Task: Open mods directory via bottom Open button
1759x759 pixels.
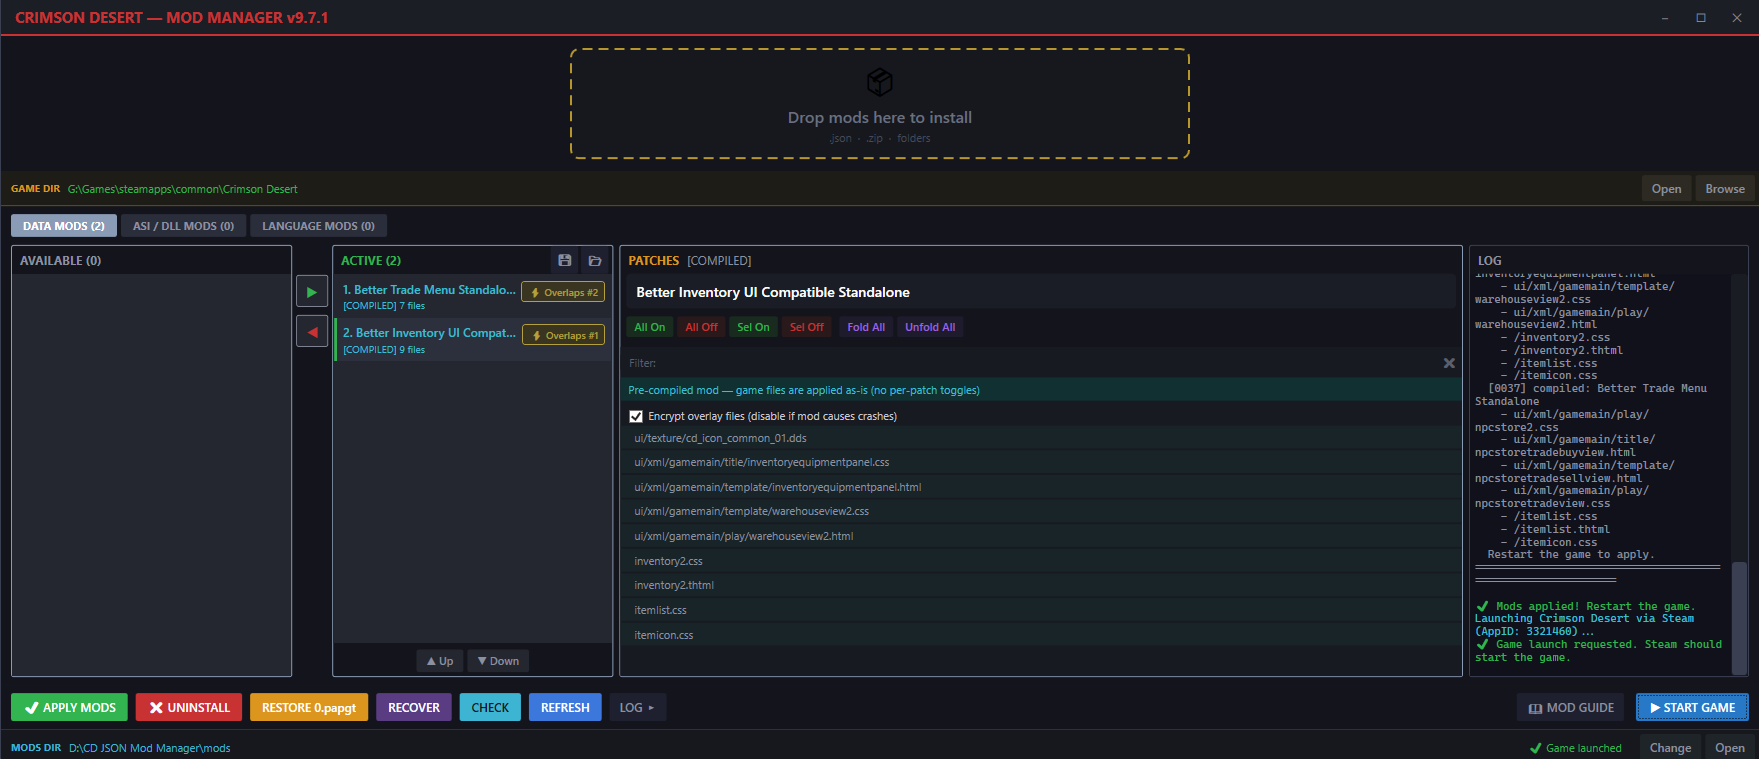Action: [x=1730, y=747]
